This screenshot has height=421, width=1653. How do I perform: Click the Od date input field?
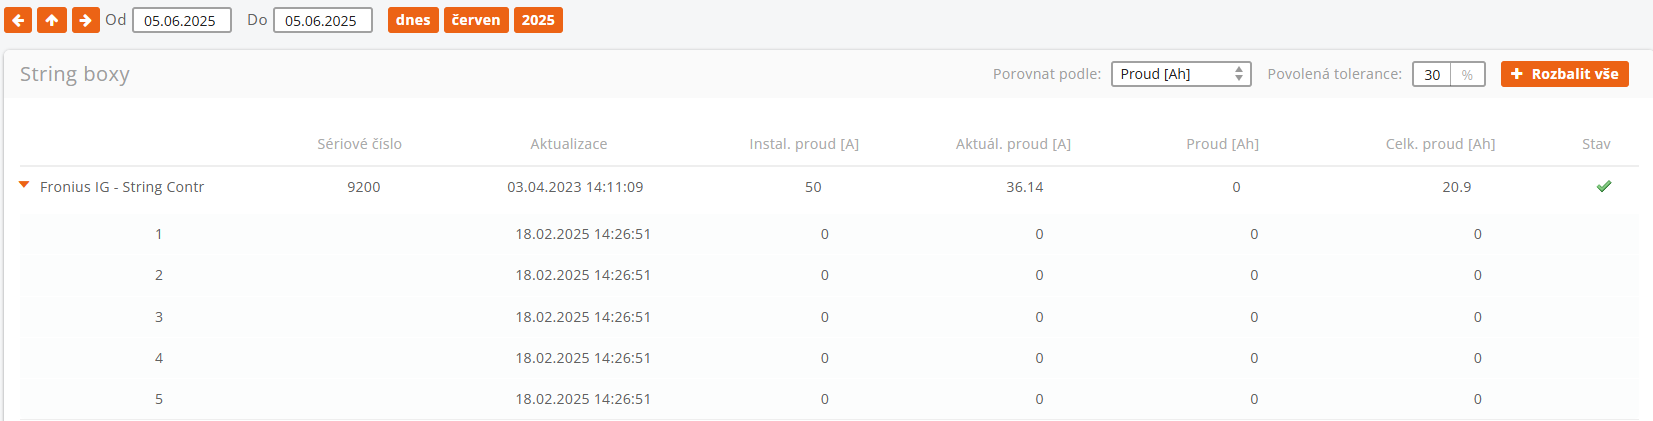(x=181, y=20)
